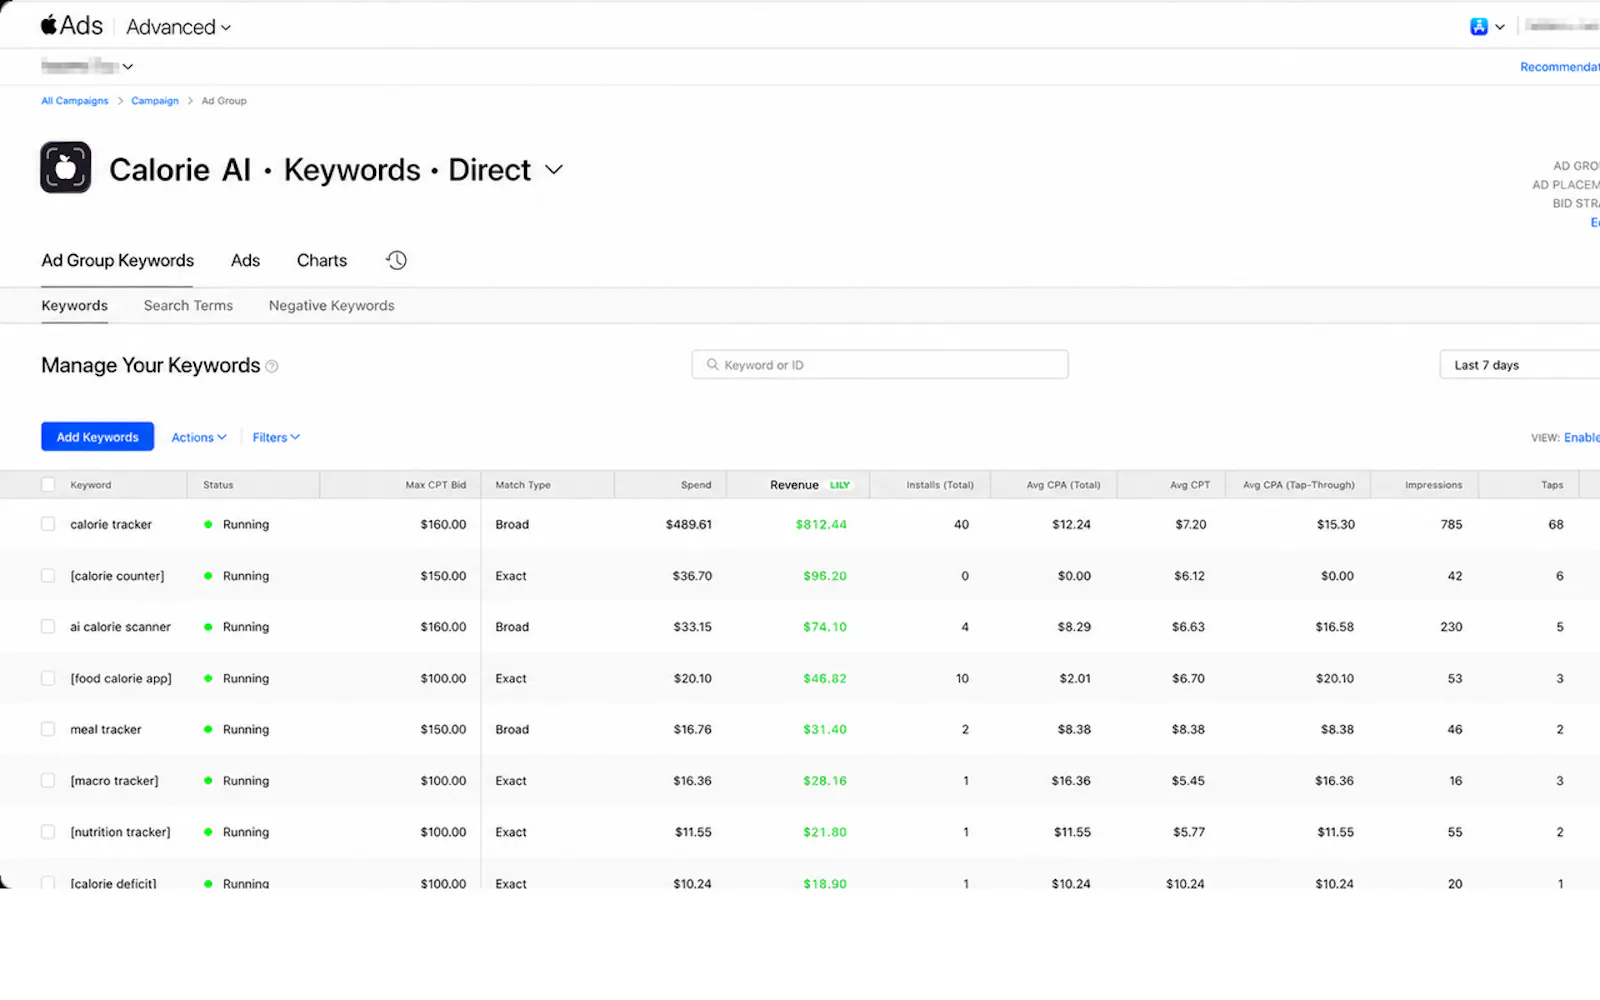Sort by the Status column header

tap(218, 485)
